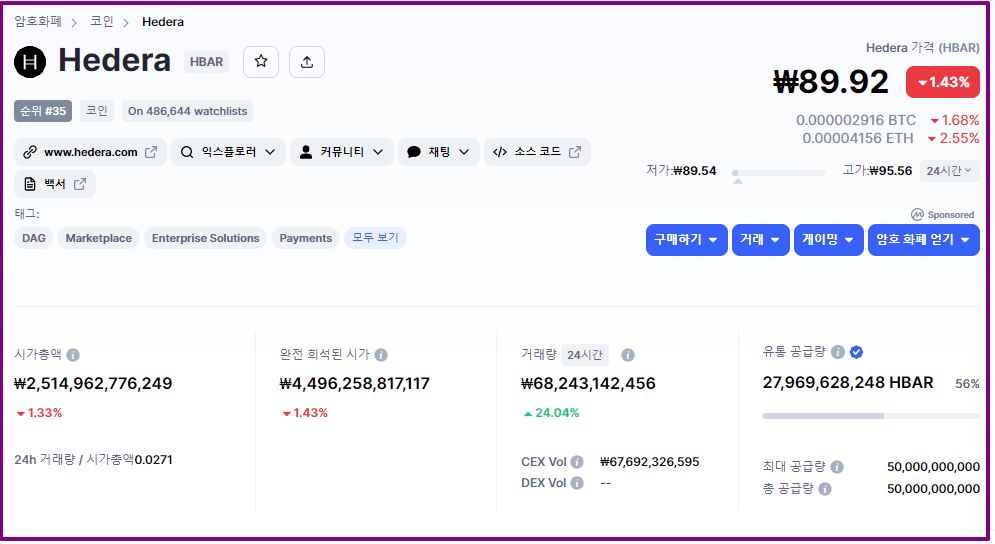Expand the 암호 화폐 얻기 dropdown button

pos(923,240)
